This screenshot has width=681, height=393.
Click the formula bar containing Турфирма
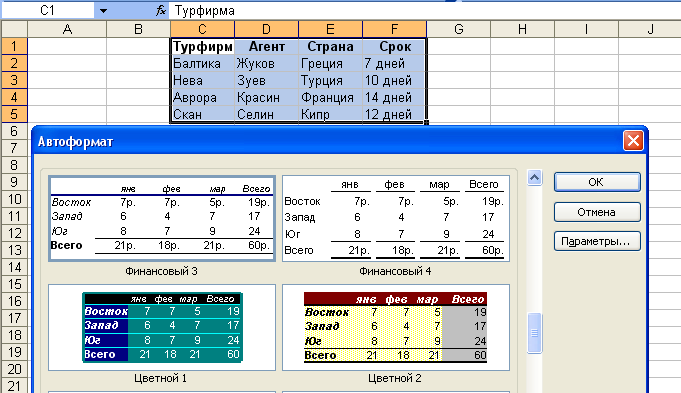[426, 10]
